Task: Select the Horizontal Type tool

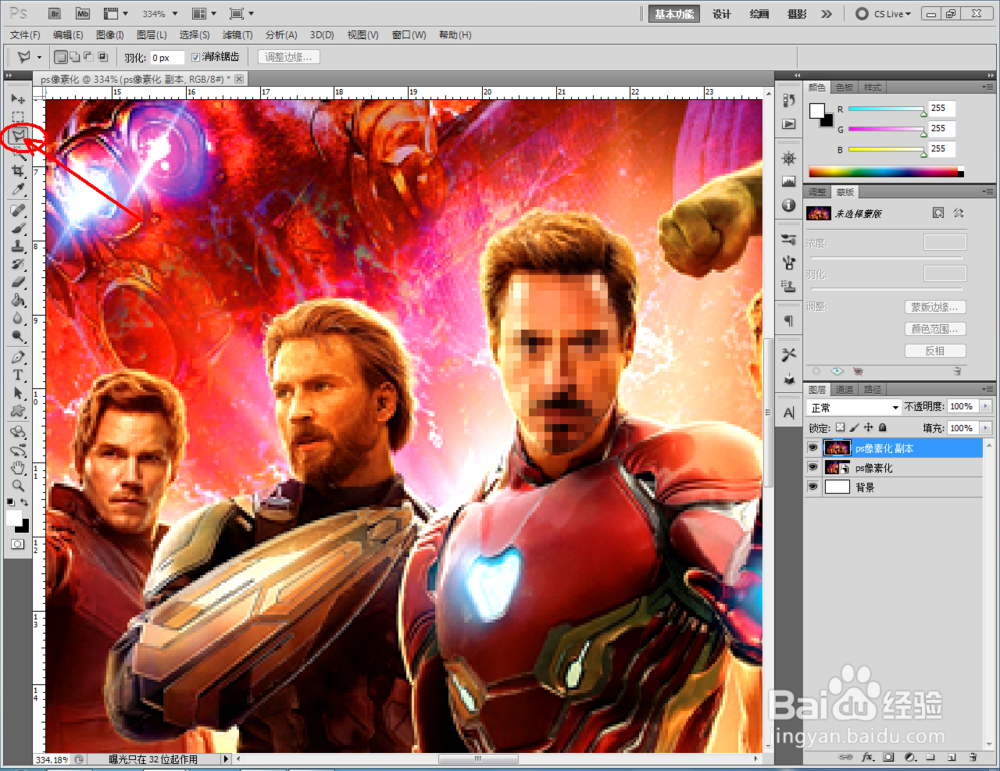Action: (18, 375)
